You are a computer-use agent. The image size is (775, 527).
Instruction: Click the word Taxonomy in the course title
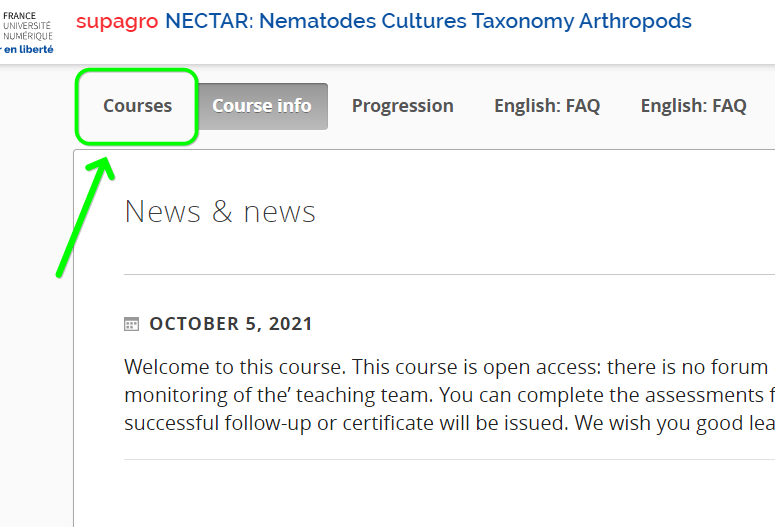(522, 22)
